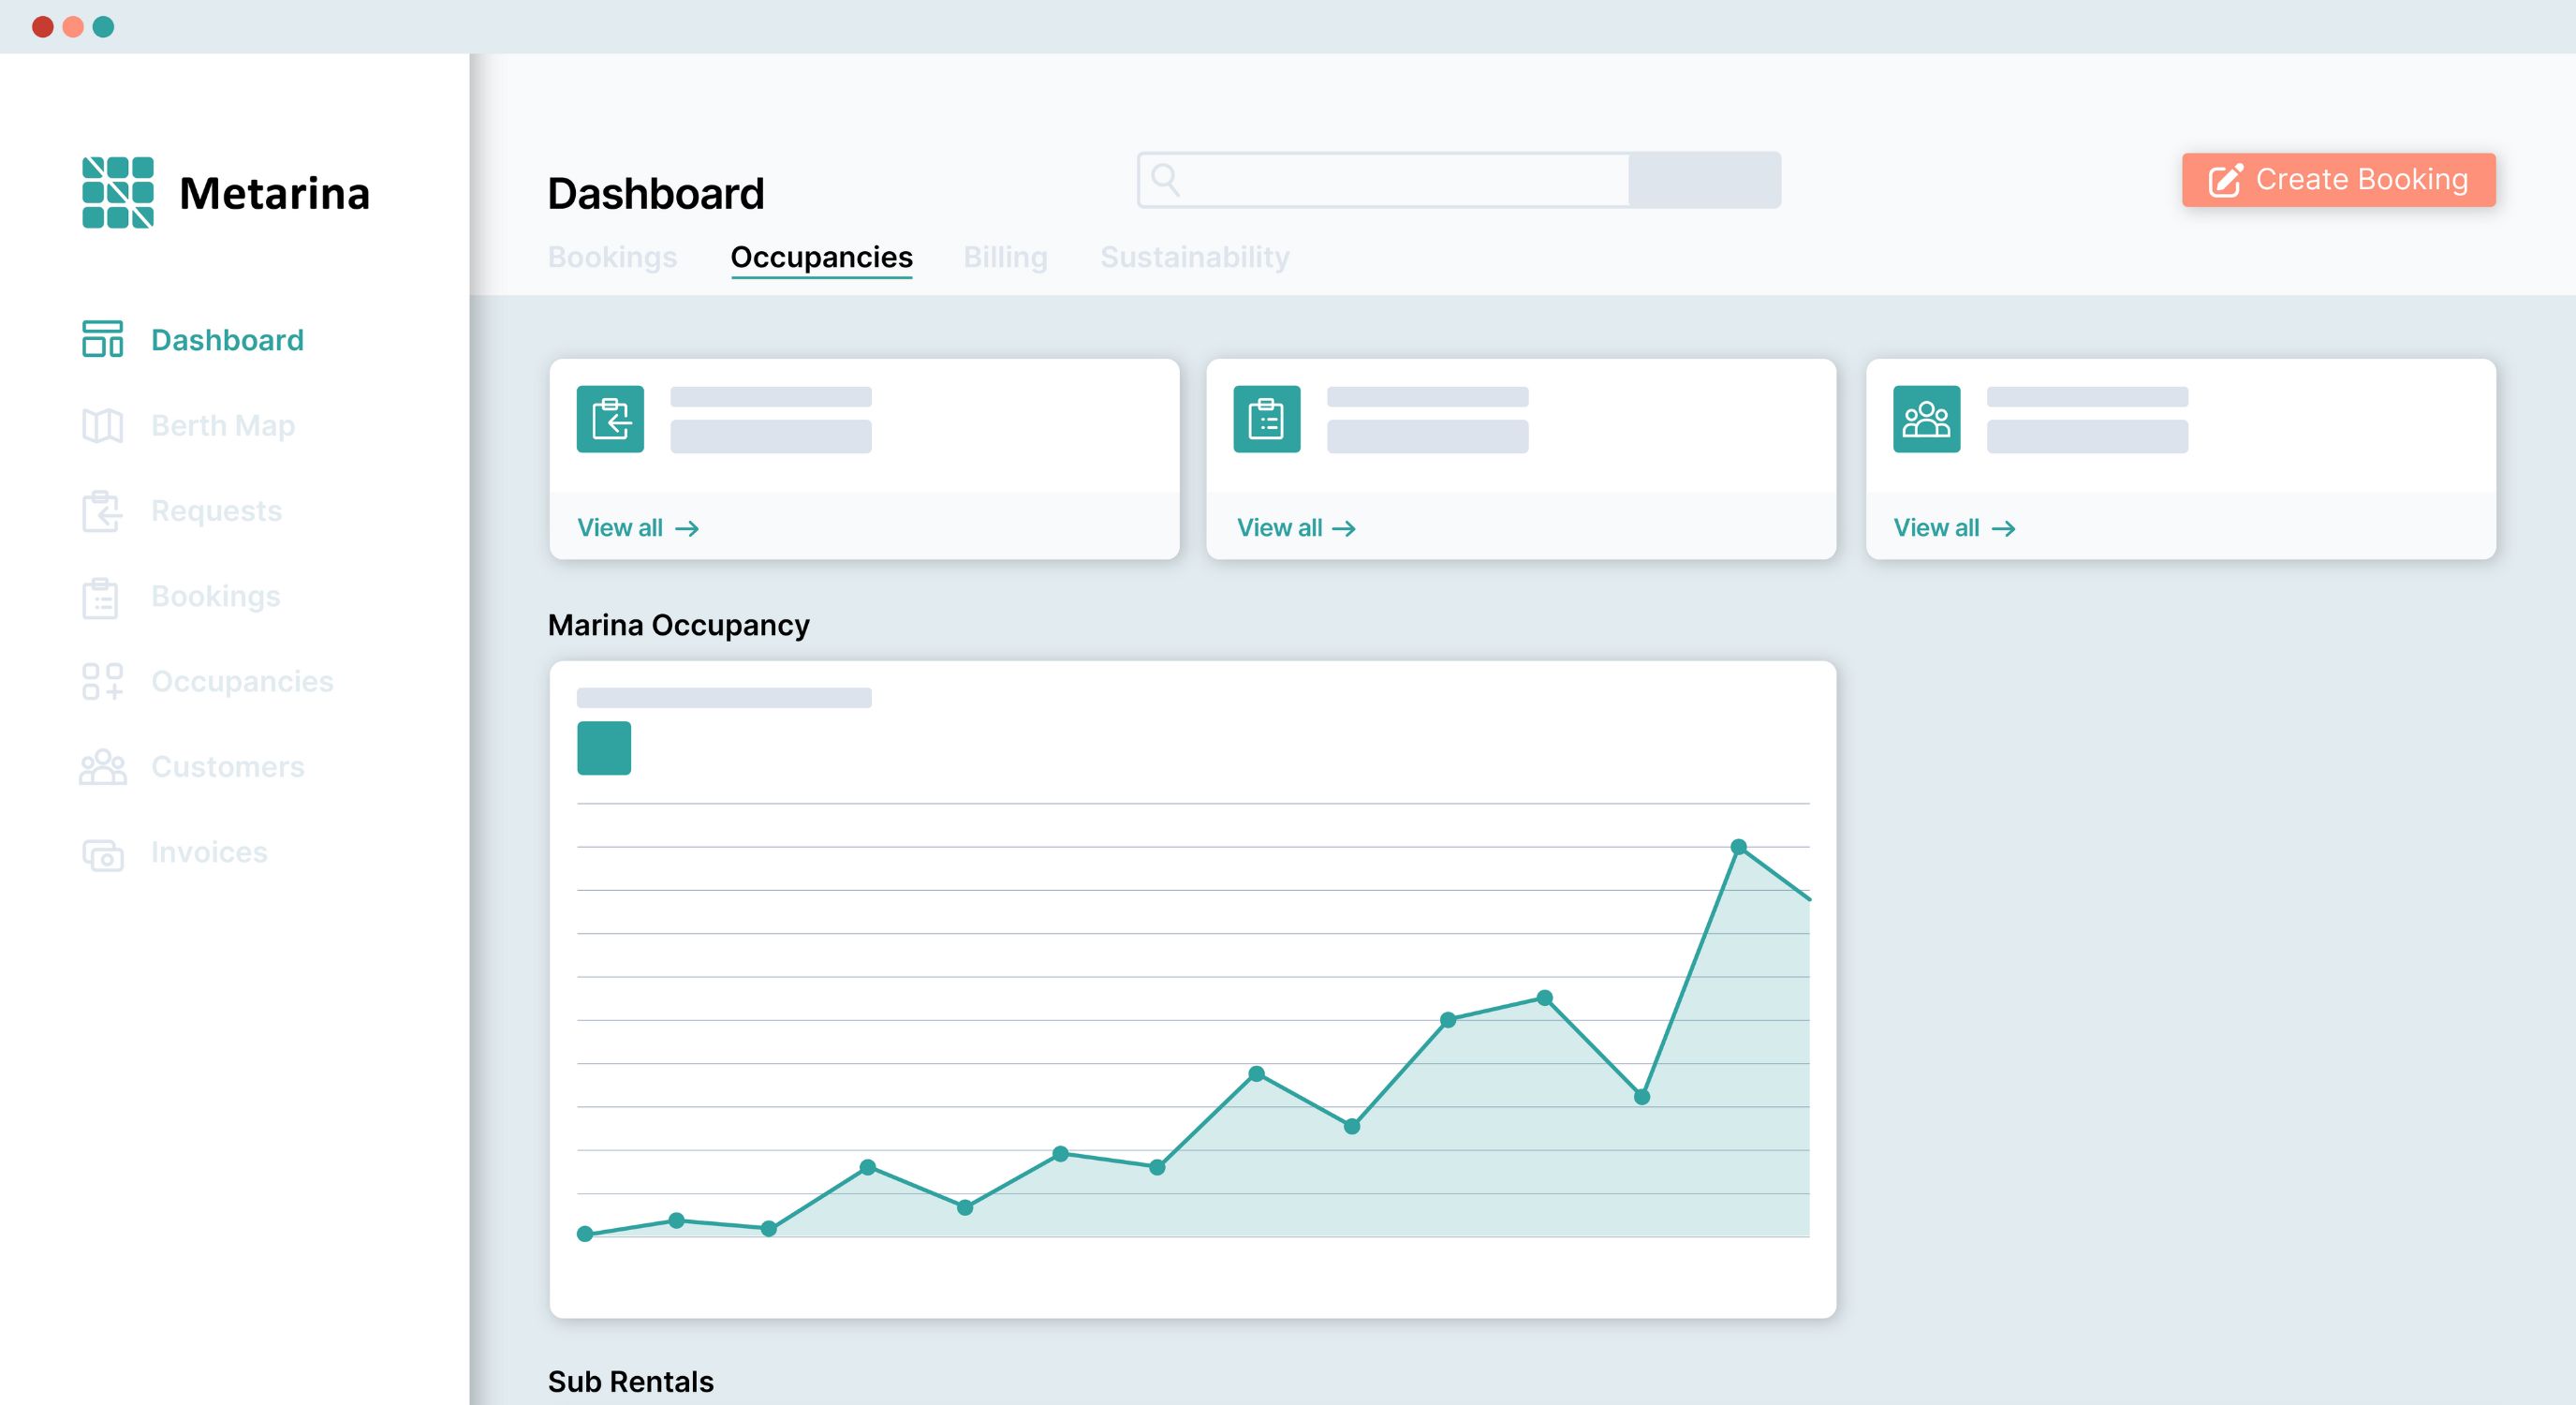Click the teal legend swatch in occupancy chart

pyautogui.click(x=604, y=748)
